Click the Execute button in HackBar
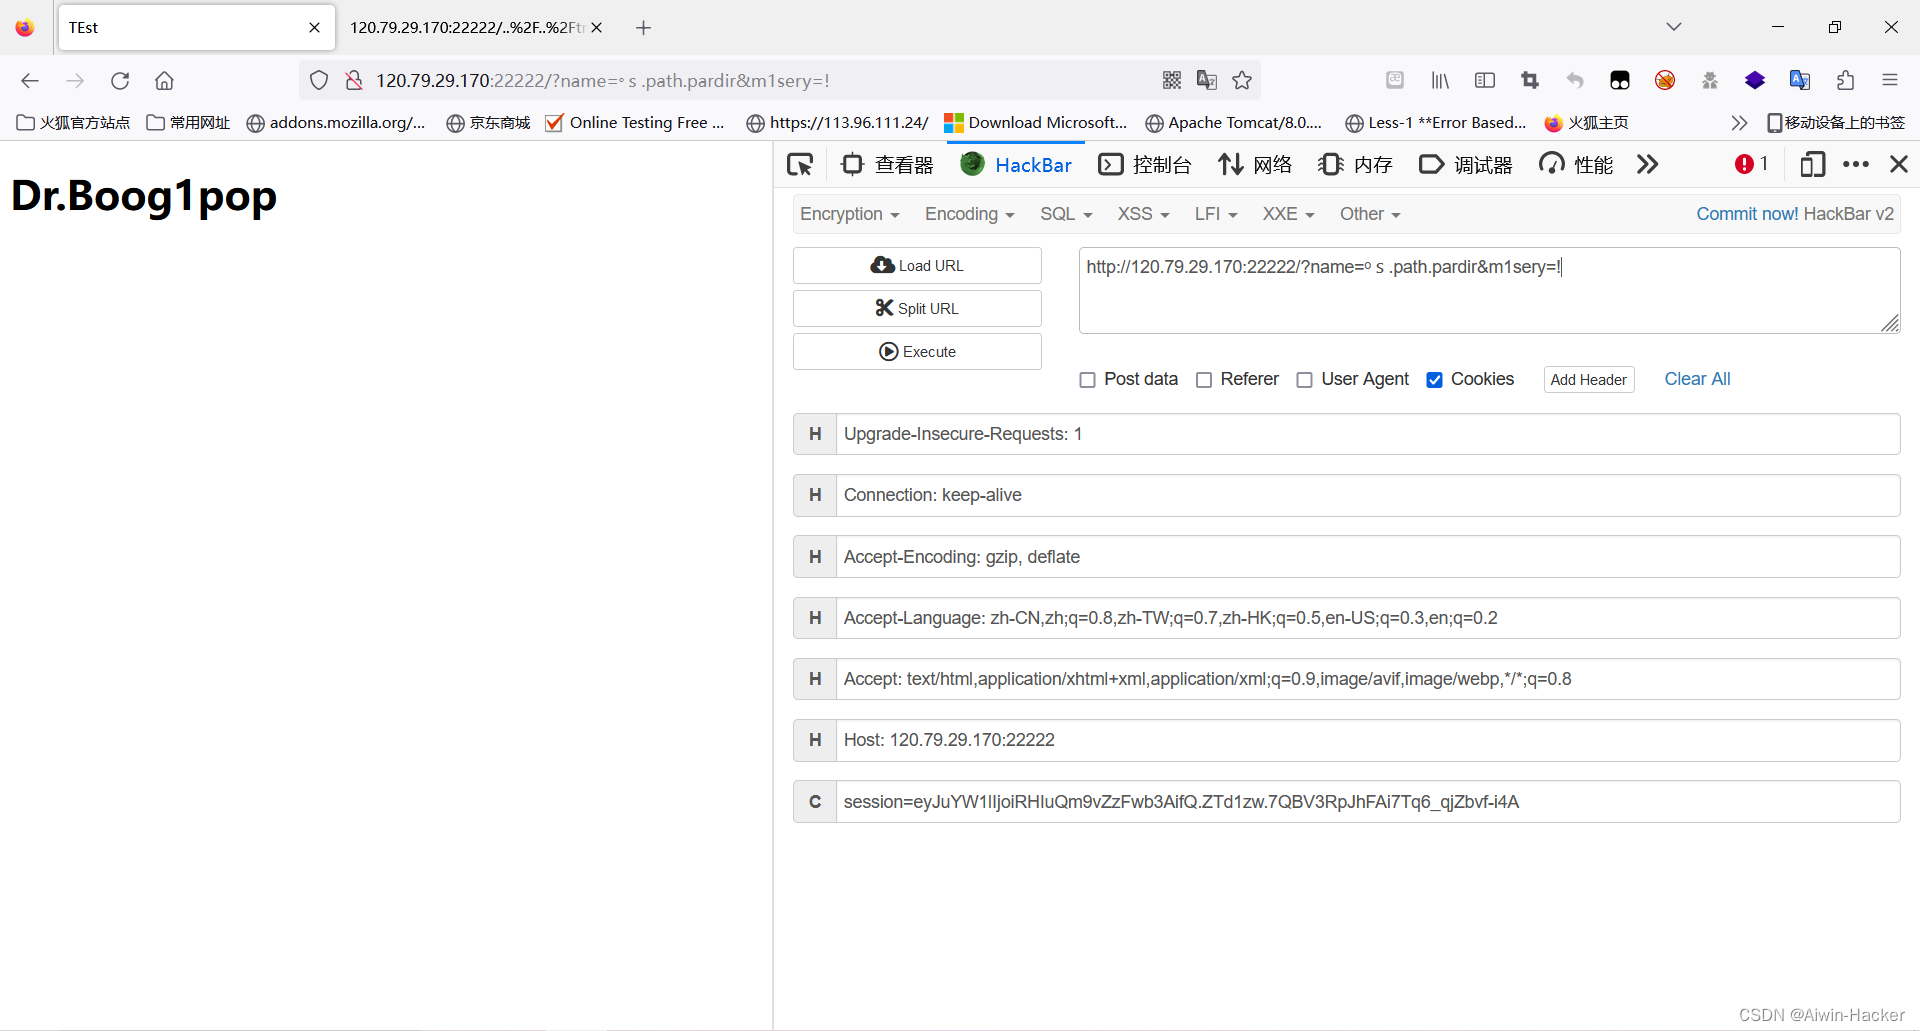This screenshot has width=1920, height=1031. [x=916, y=351]
